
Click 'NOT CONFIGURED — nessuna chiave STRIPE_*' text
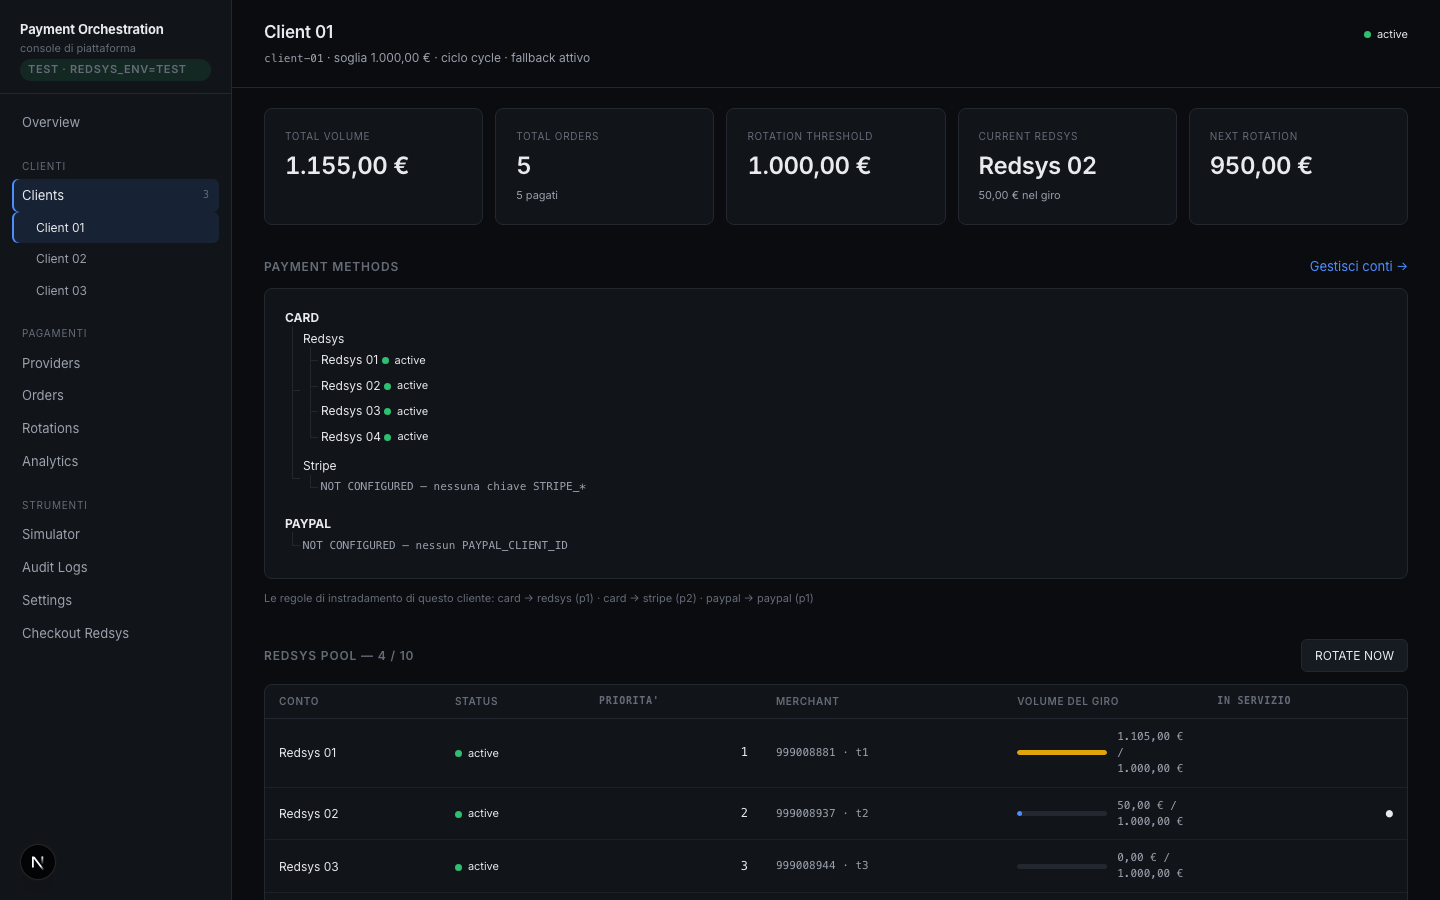tap(453, 487)
